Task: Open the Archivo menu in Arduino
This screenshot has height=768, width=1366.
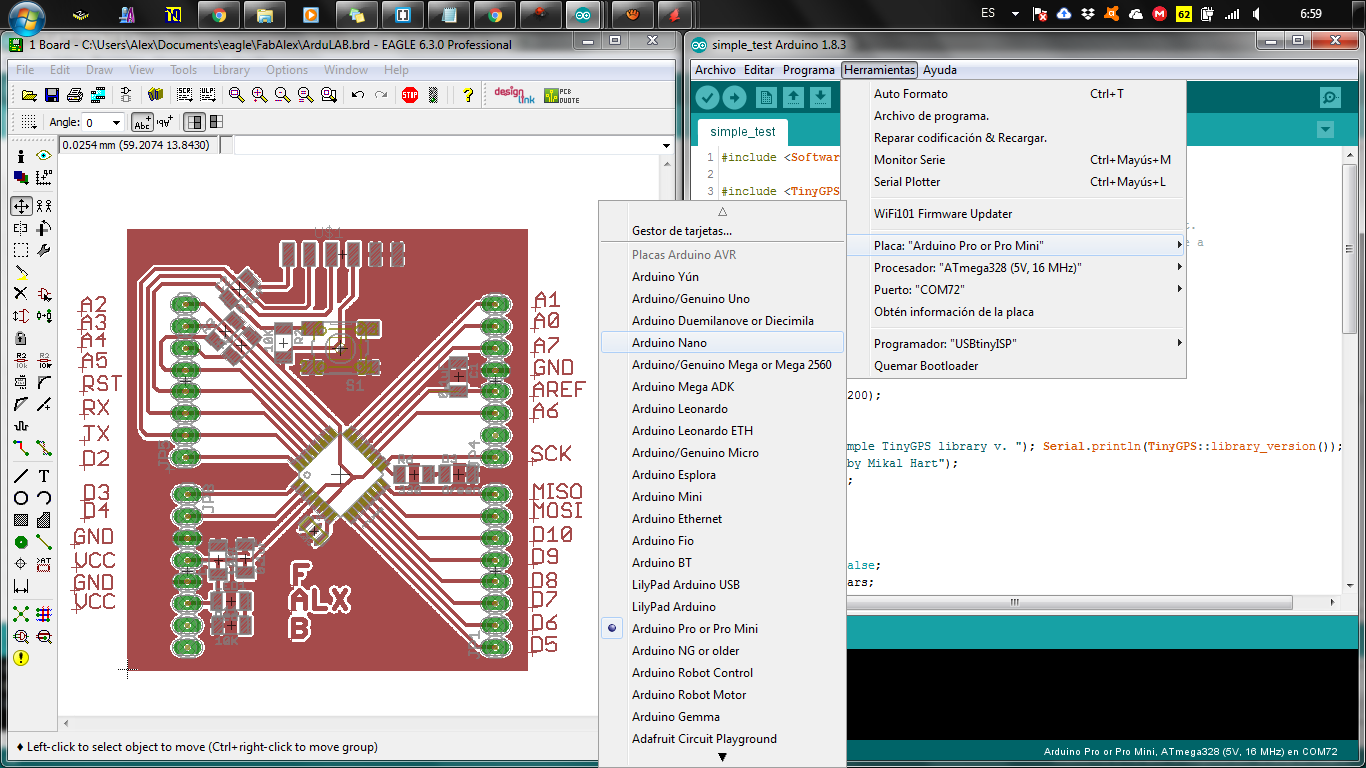Action: point(715,70)
